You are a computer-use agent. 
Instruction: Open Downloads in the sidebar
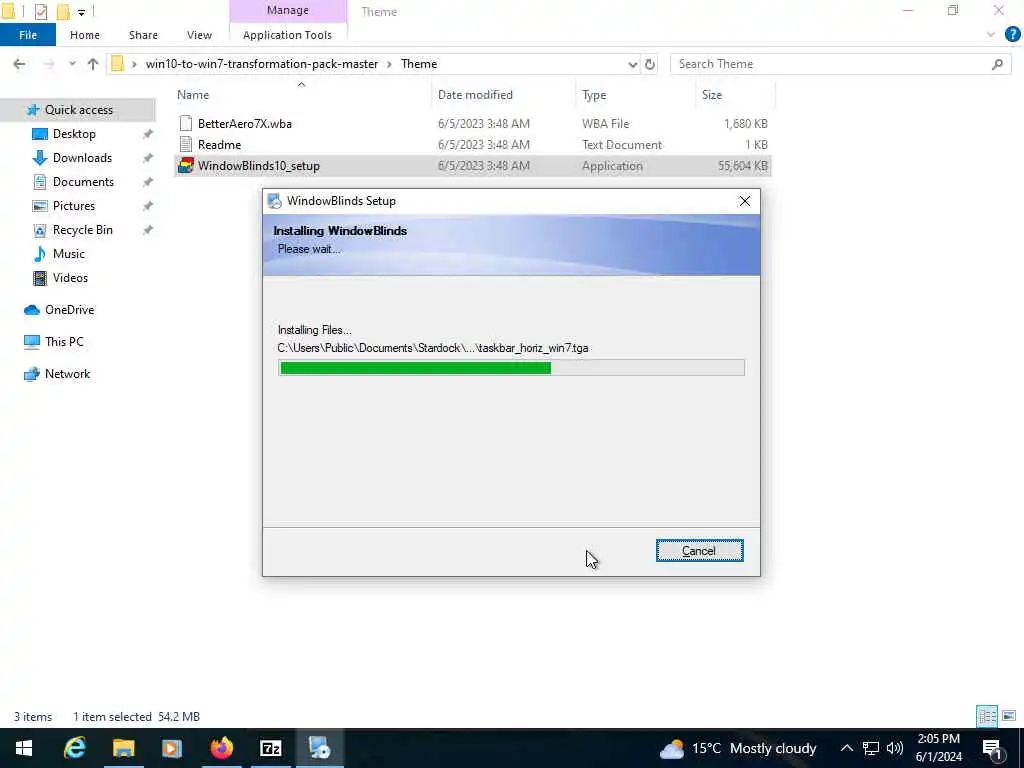pos(82,158)
